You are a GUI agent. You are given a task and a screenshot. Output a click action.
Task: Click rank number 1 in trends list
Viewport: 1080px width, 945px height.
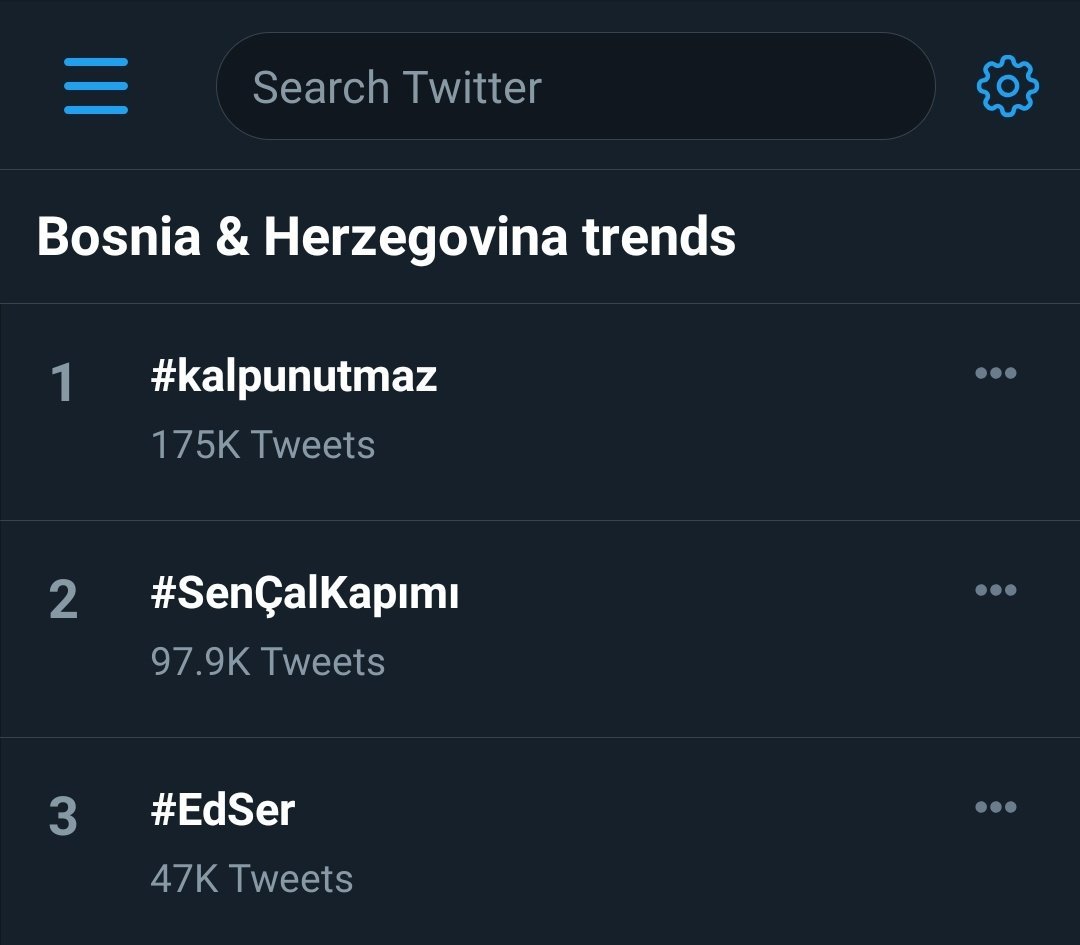[x=62, y=383]
